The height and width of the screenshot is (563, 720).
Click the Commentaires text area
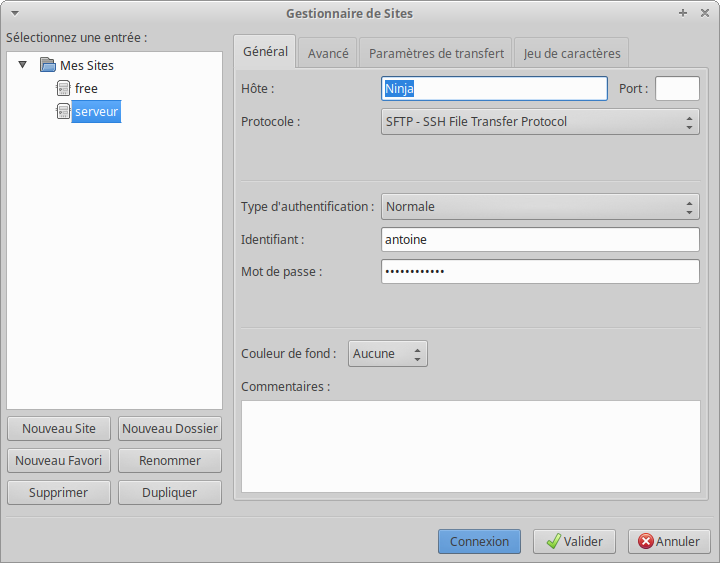pyautogui.click(x=471, y=446)
